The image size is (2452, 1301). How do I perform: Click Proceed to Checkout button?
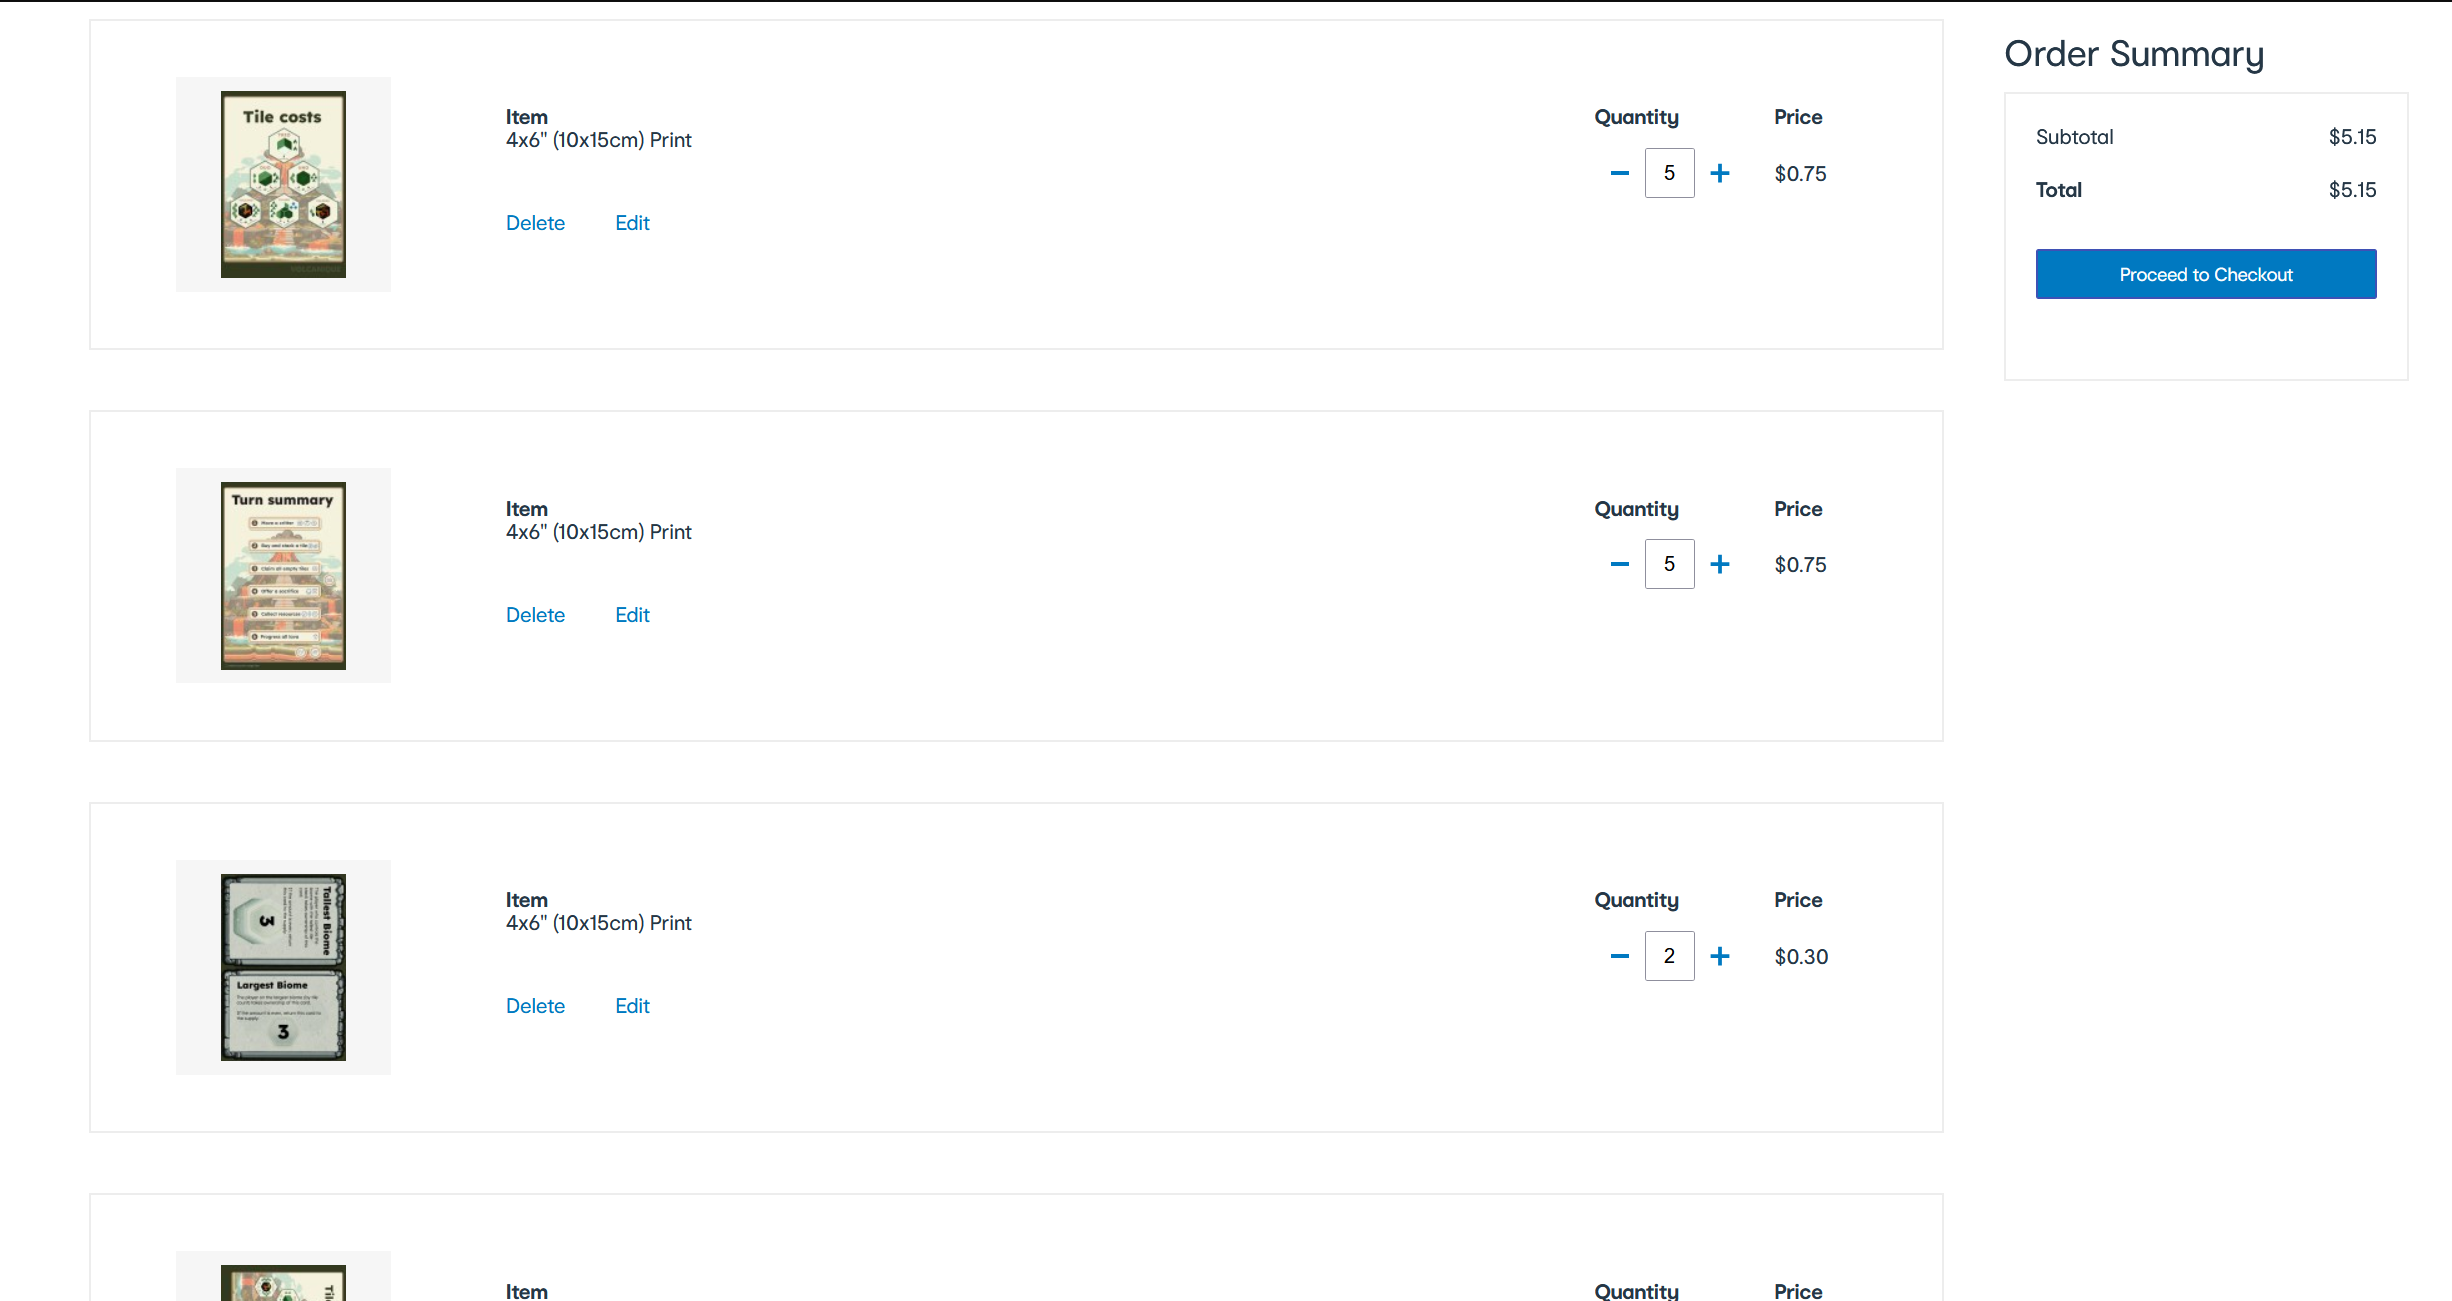(x=2206, y=274)
